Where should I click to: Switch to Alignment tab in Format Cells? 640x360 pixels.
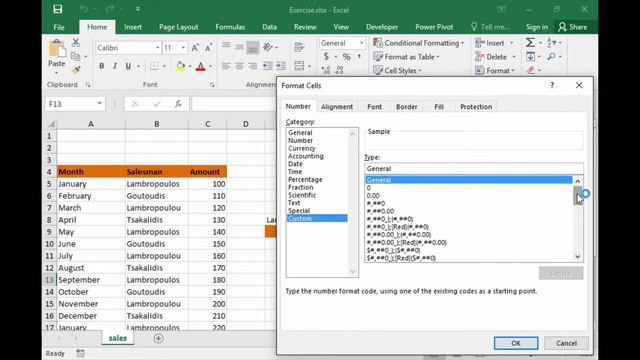coord(337,107)
